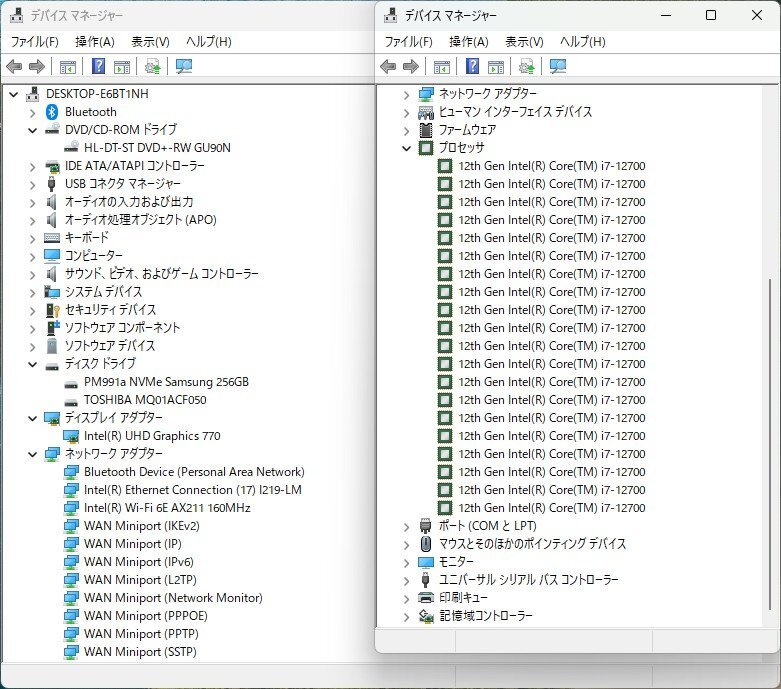Select Intel(R) UHD Graphics 770

[152, 436]
